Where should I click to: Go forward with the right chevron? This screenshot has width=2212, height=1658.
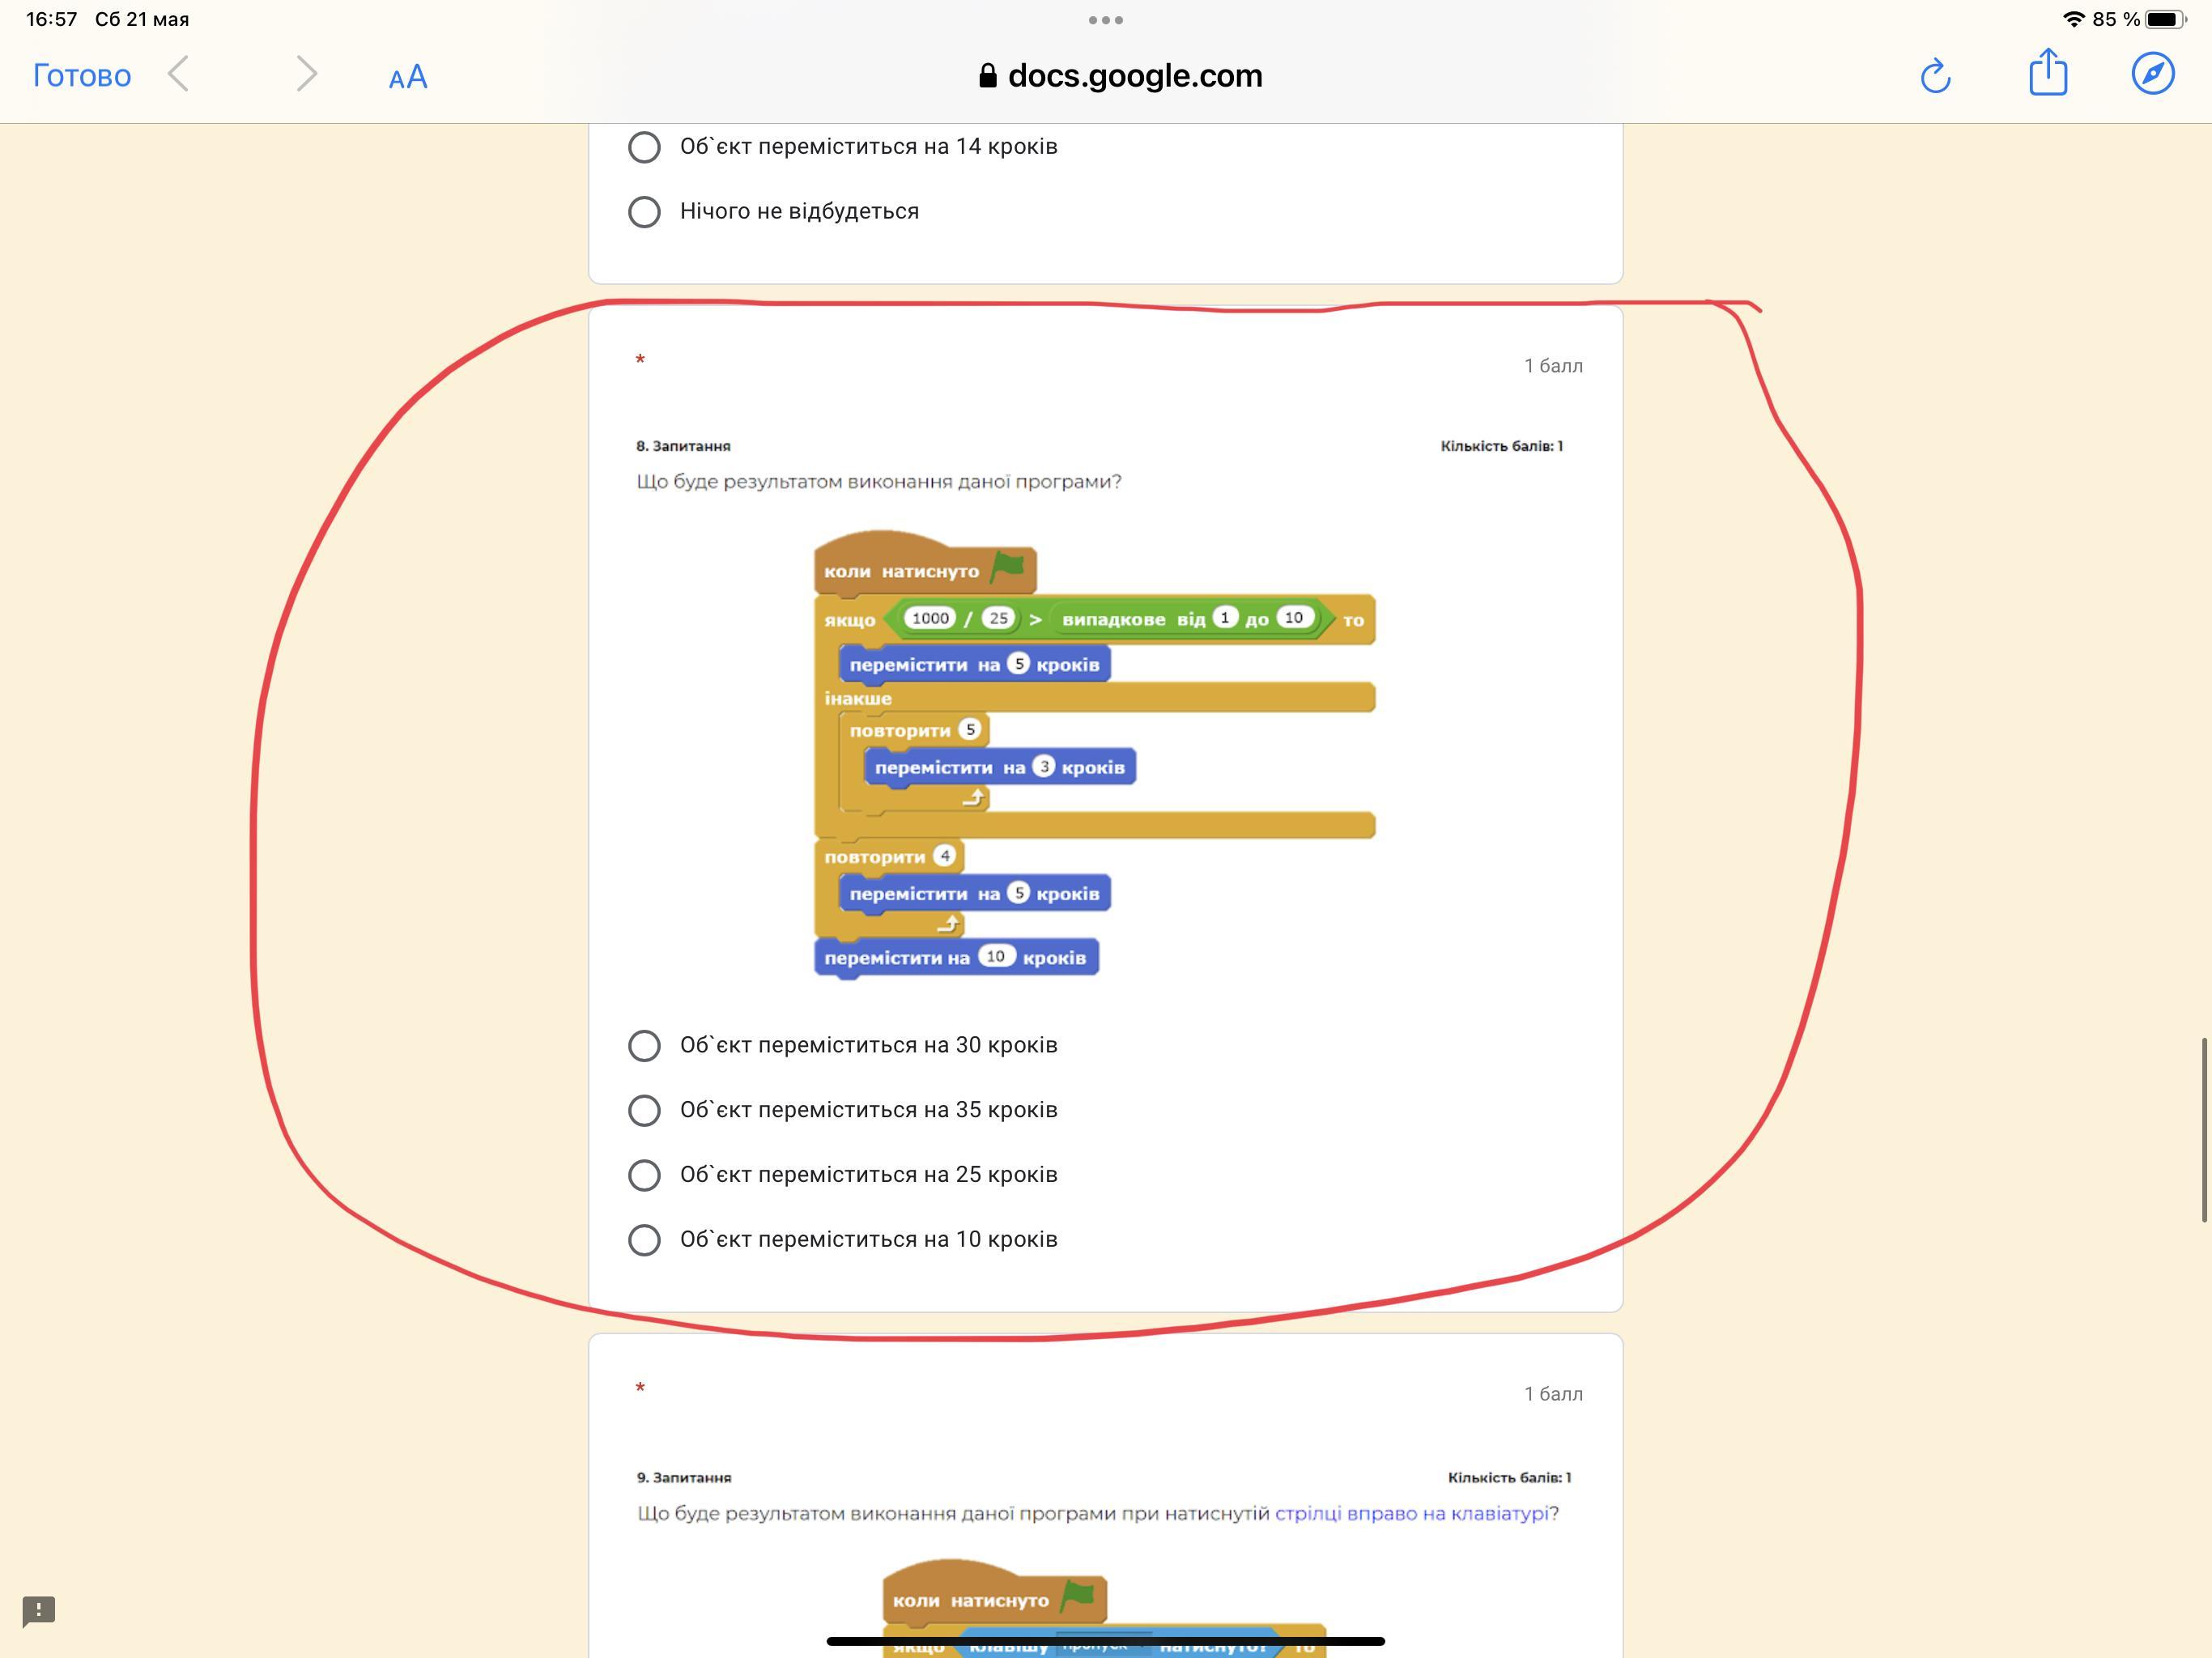[306, 74]
